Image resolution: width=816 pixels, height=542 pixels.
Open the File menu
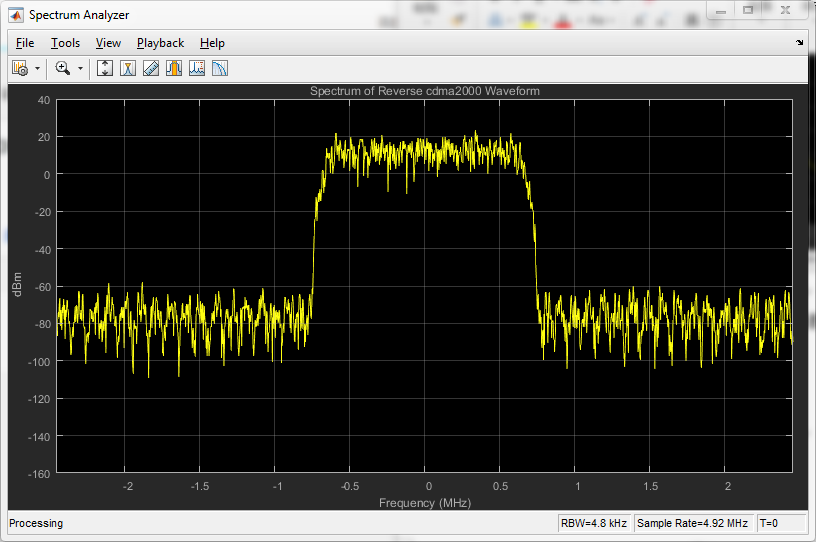pyautogui.click(x=25, y=43)
